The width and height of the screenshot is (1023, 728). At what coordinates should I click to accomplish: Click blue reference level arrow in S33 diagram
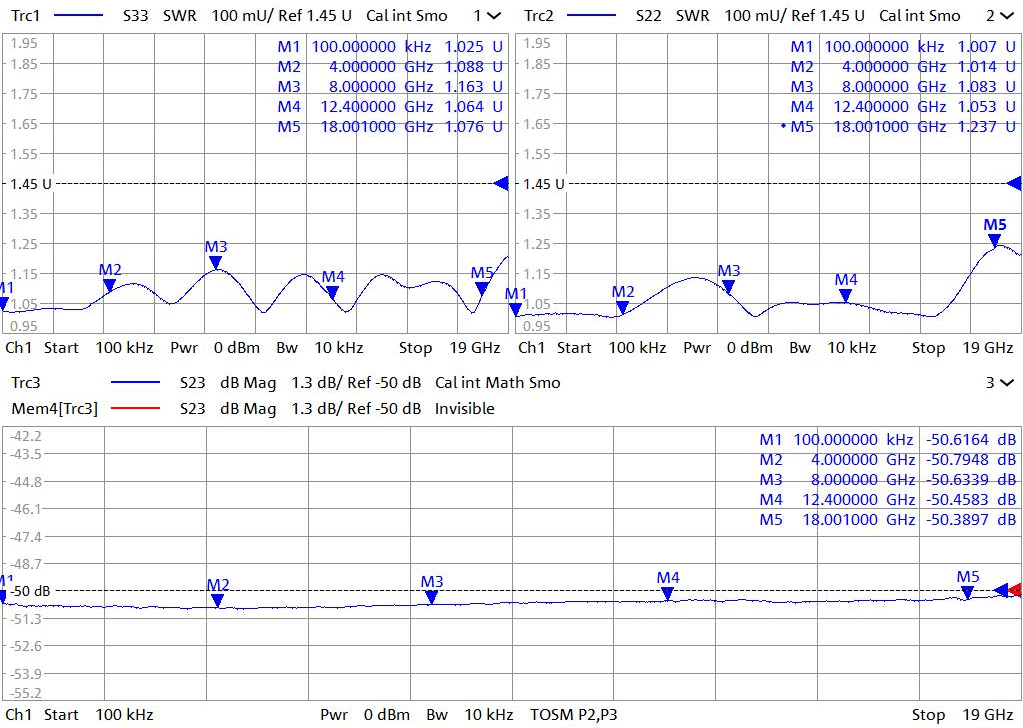tap(501, 183)
